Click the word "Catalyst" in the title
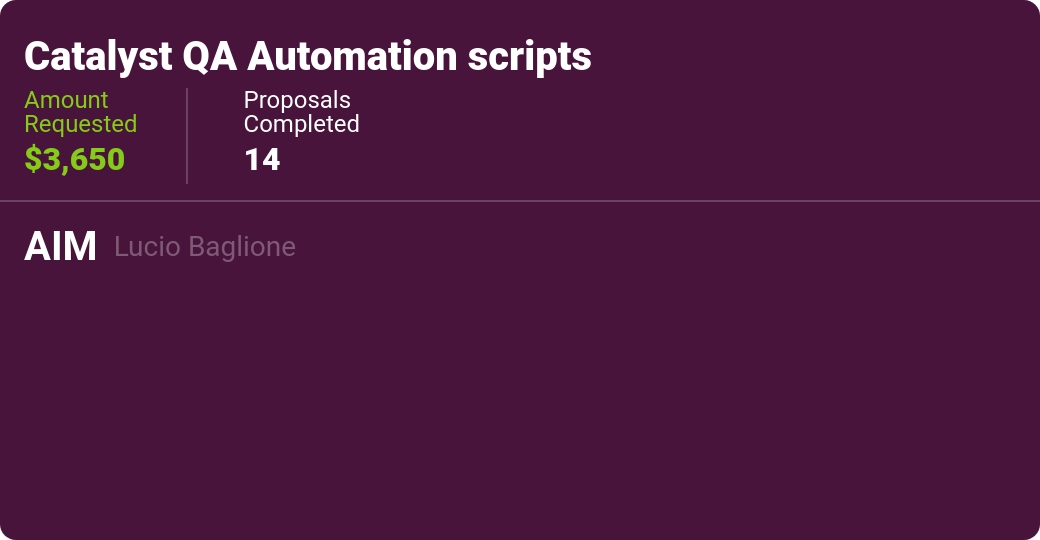The width and height of the screenshot is (1040, 540). click(97, 57)
